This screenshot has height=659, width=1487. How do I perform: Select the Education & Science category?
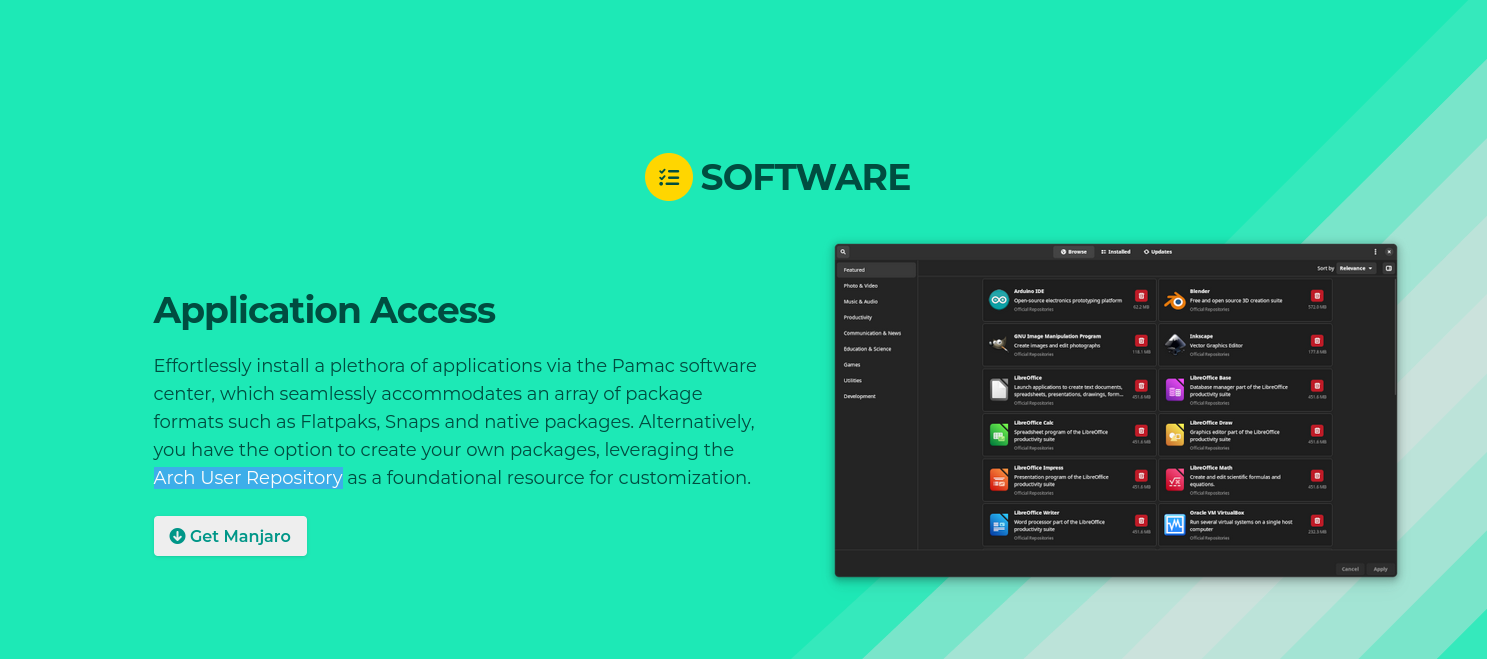(x=876, y=349)
